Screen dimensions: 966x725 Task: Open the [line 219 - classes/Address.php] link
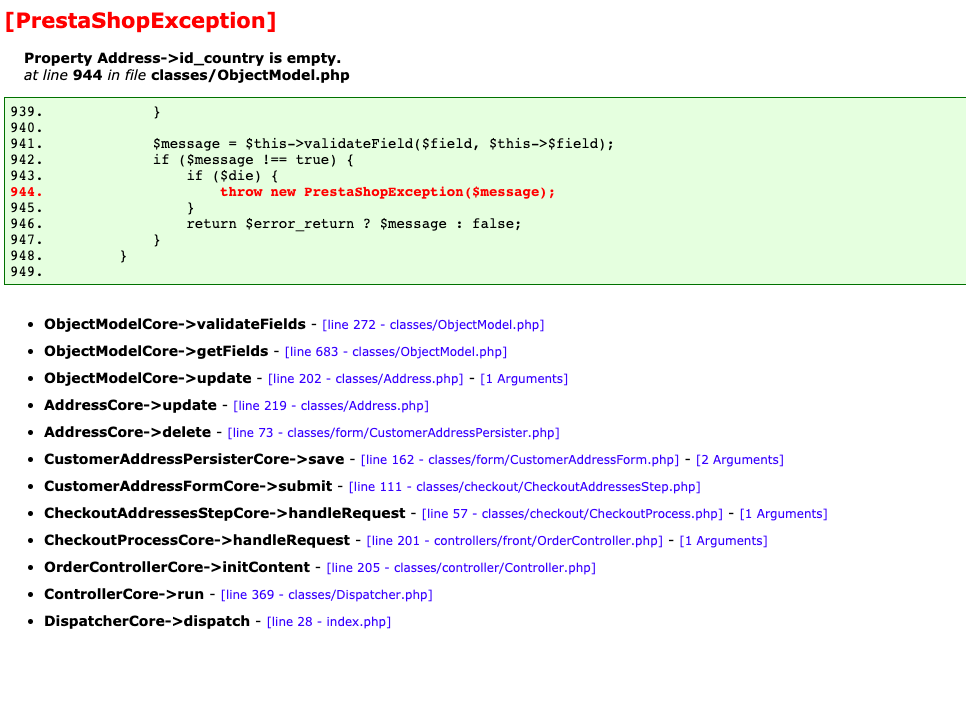pyautogui.click(x=331, y=406)
